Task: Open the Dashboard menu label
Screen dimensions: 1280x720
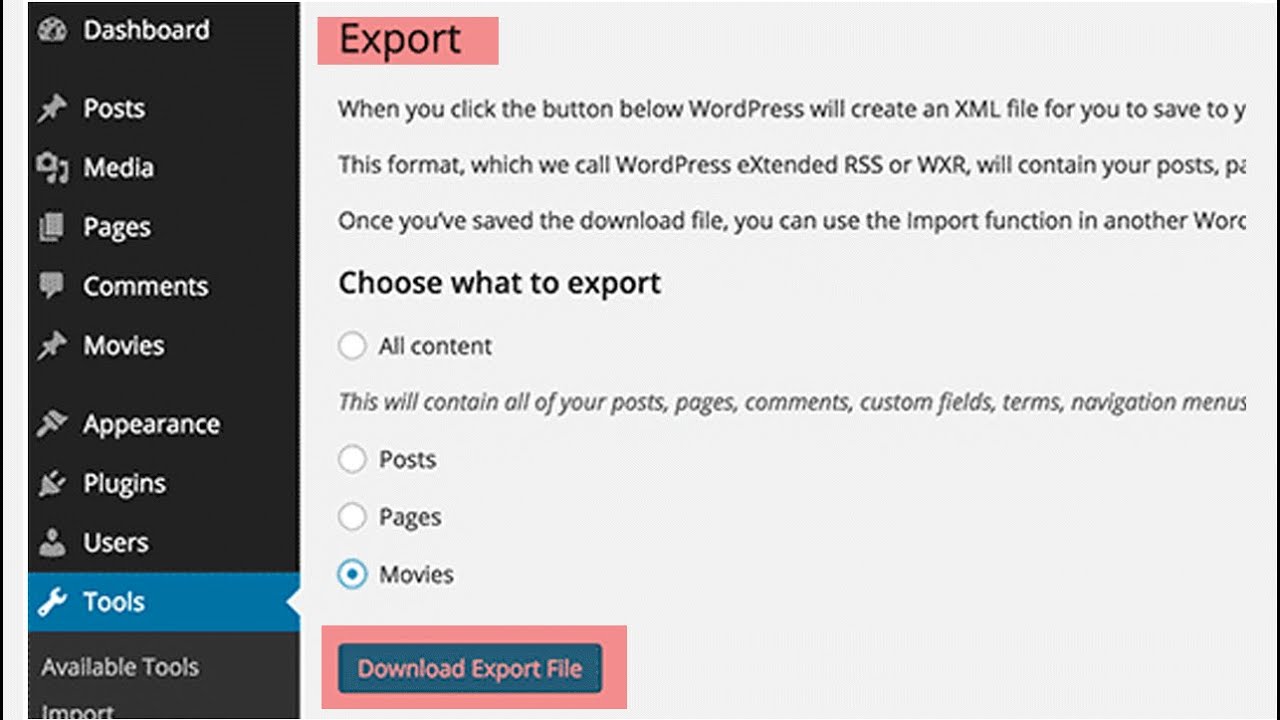Action: click(147, 30)
